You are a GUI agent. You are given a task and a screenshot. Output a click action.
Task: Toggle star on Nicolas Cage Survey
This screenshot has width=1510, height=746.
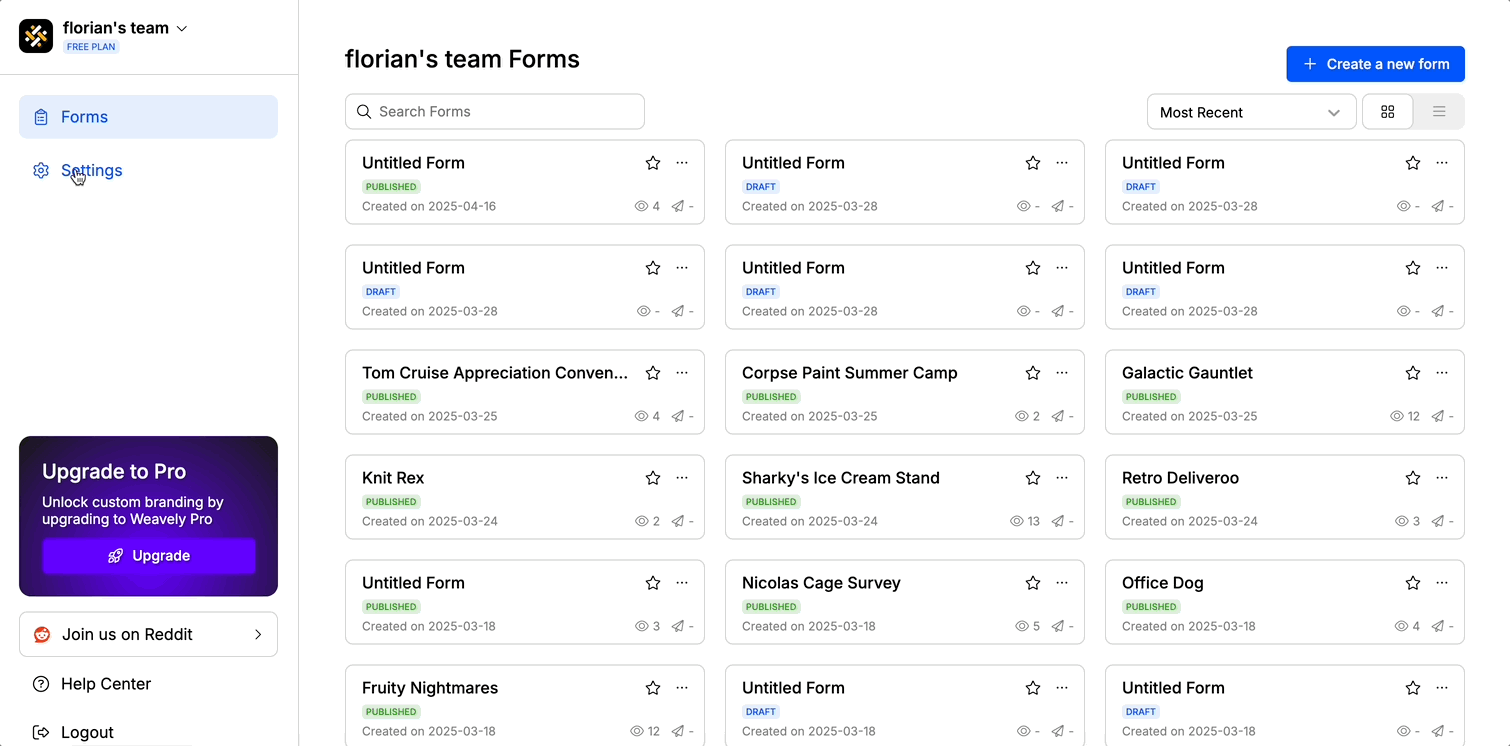point(1033,583)
